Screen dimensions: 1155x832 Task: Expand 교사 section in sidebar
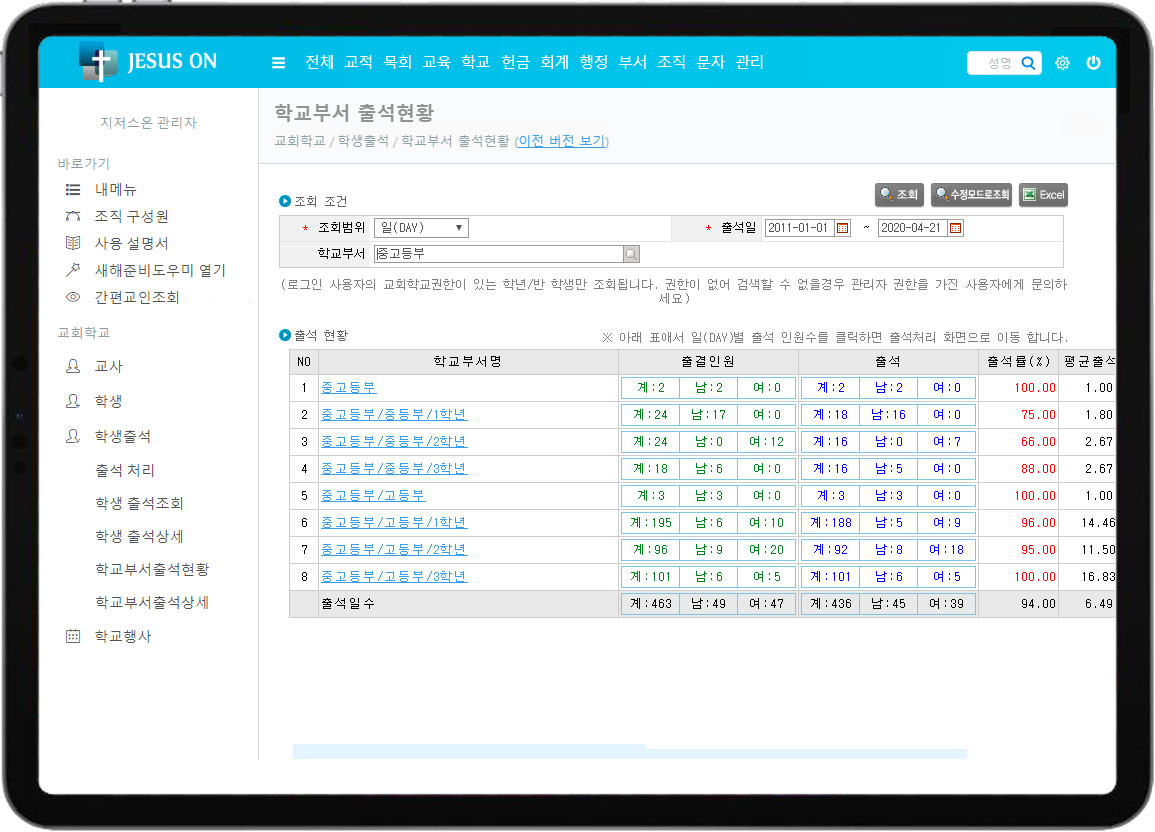(108, 367)
